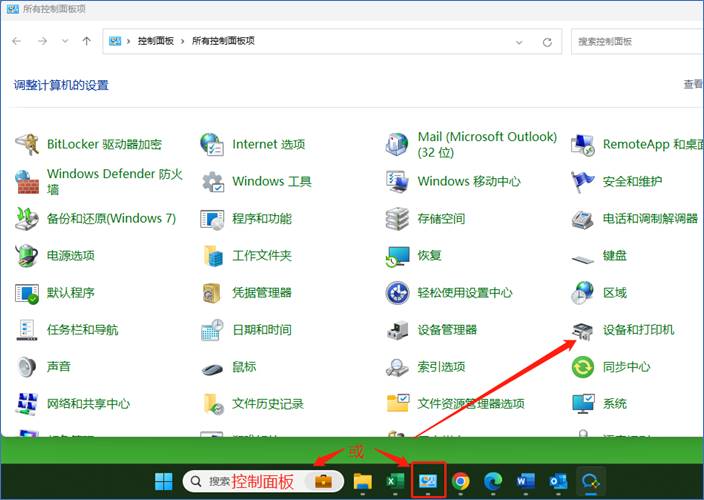Open the 设备和打印机 link
The width and height of the screenshot is (704, 500).
(x=638, y=330)
